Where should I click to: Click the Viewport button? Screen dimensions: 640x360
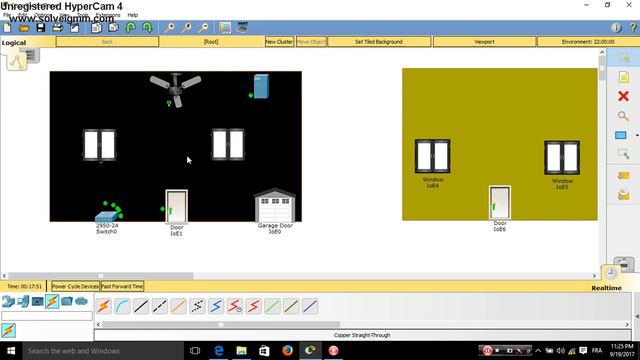click(484, 42)
